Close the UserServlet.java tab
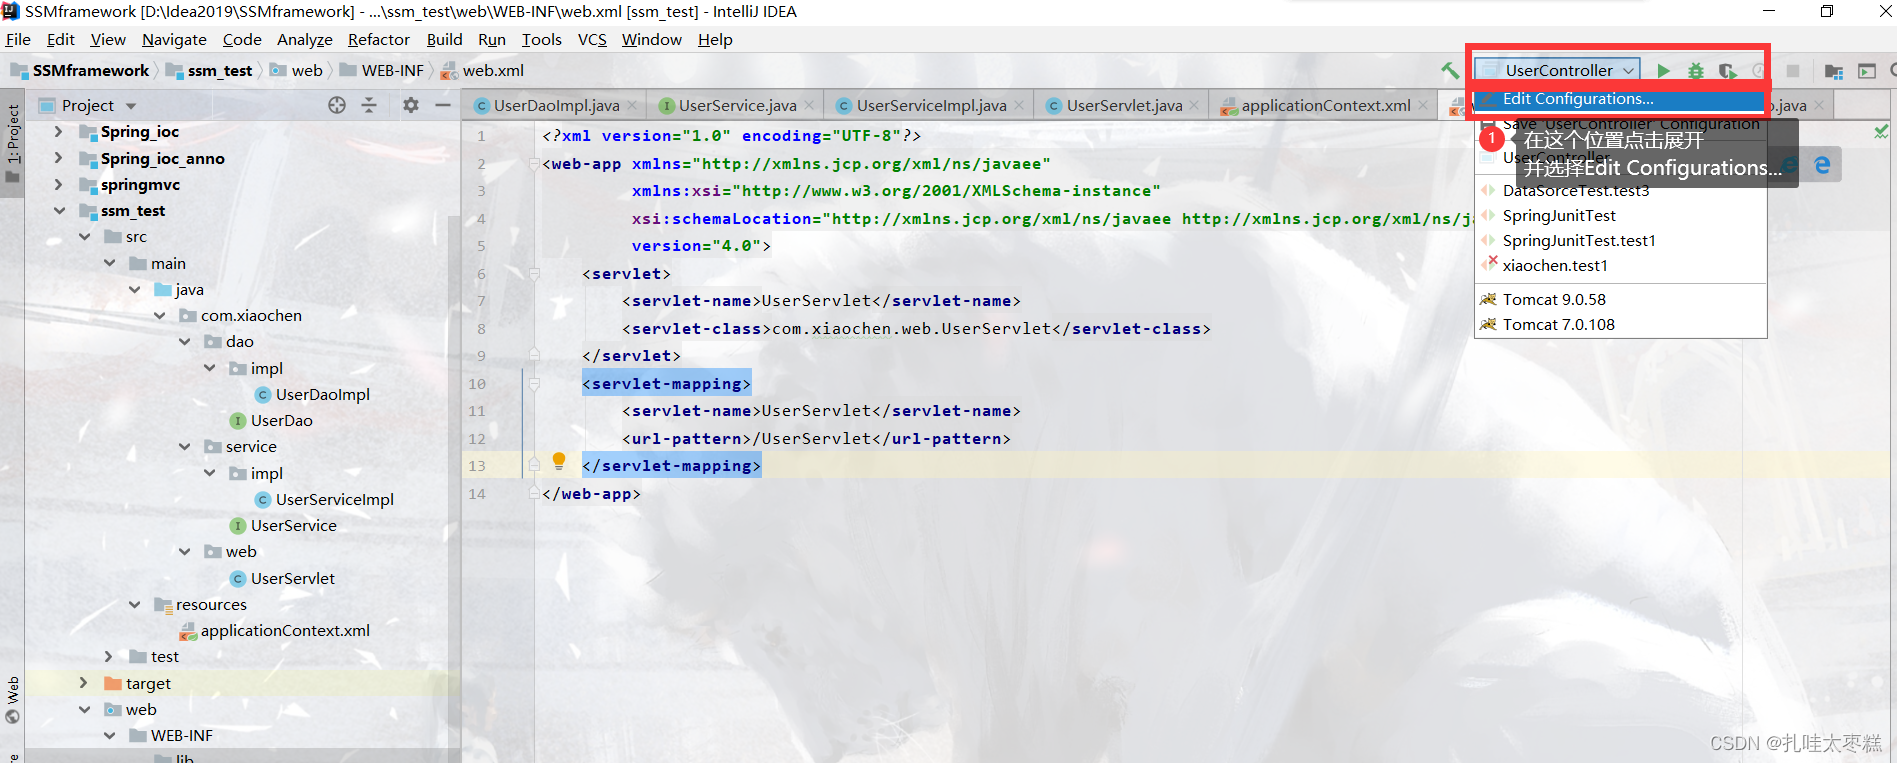 point(1194,105)
